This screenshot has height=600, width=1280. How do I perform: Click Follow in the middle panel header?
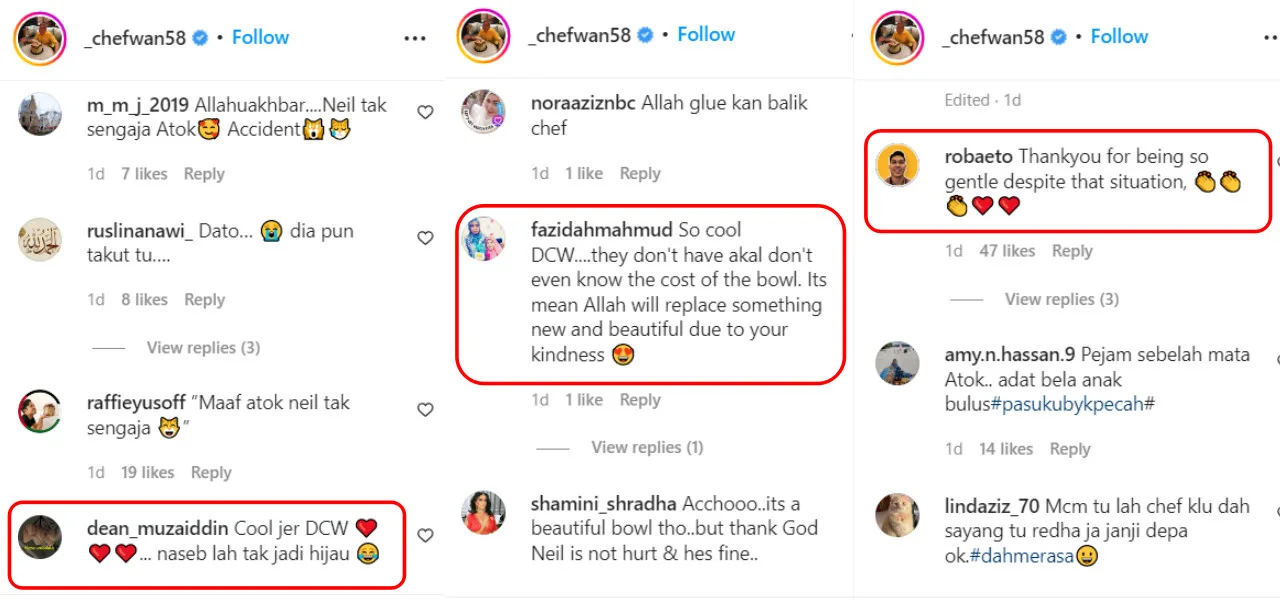click(706, 34)
